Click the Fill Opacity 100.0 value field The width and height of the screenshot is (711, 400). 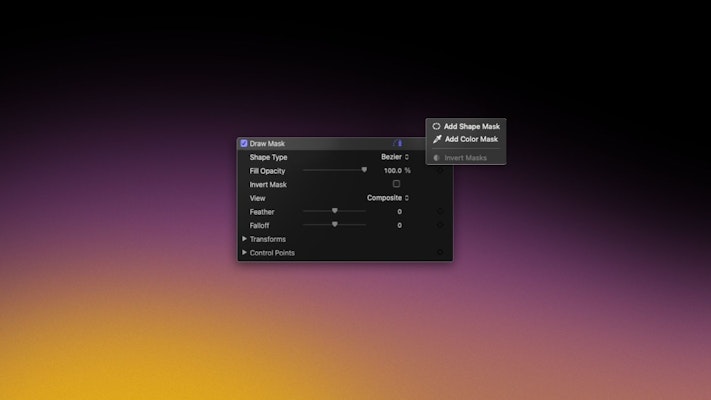(x=392, y=171)
